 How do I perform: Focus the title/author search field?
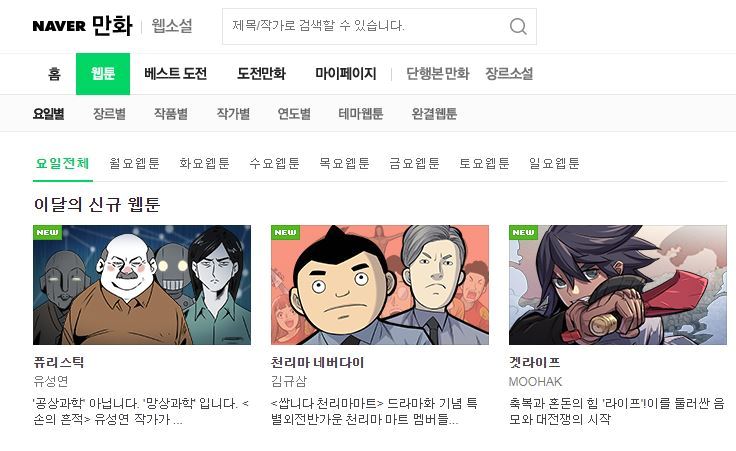coord(365,26)
